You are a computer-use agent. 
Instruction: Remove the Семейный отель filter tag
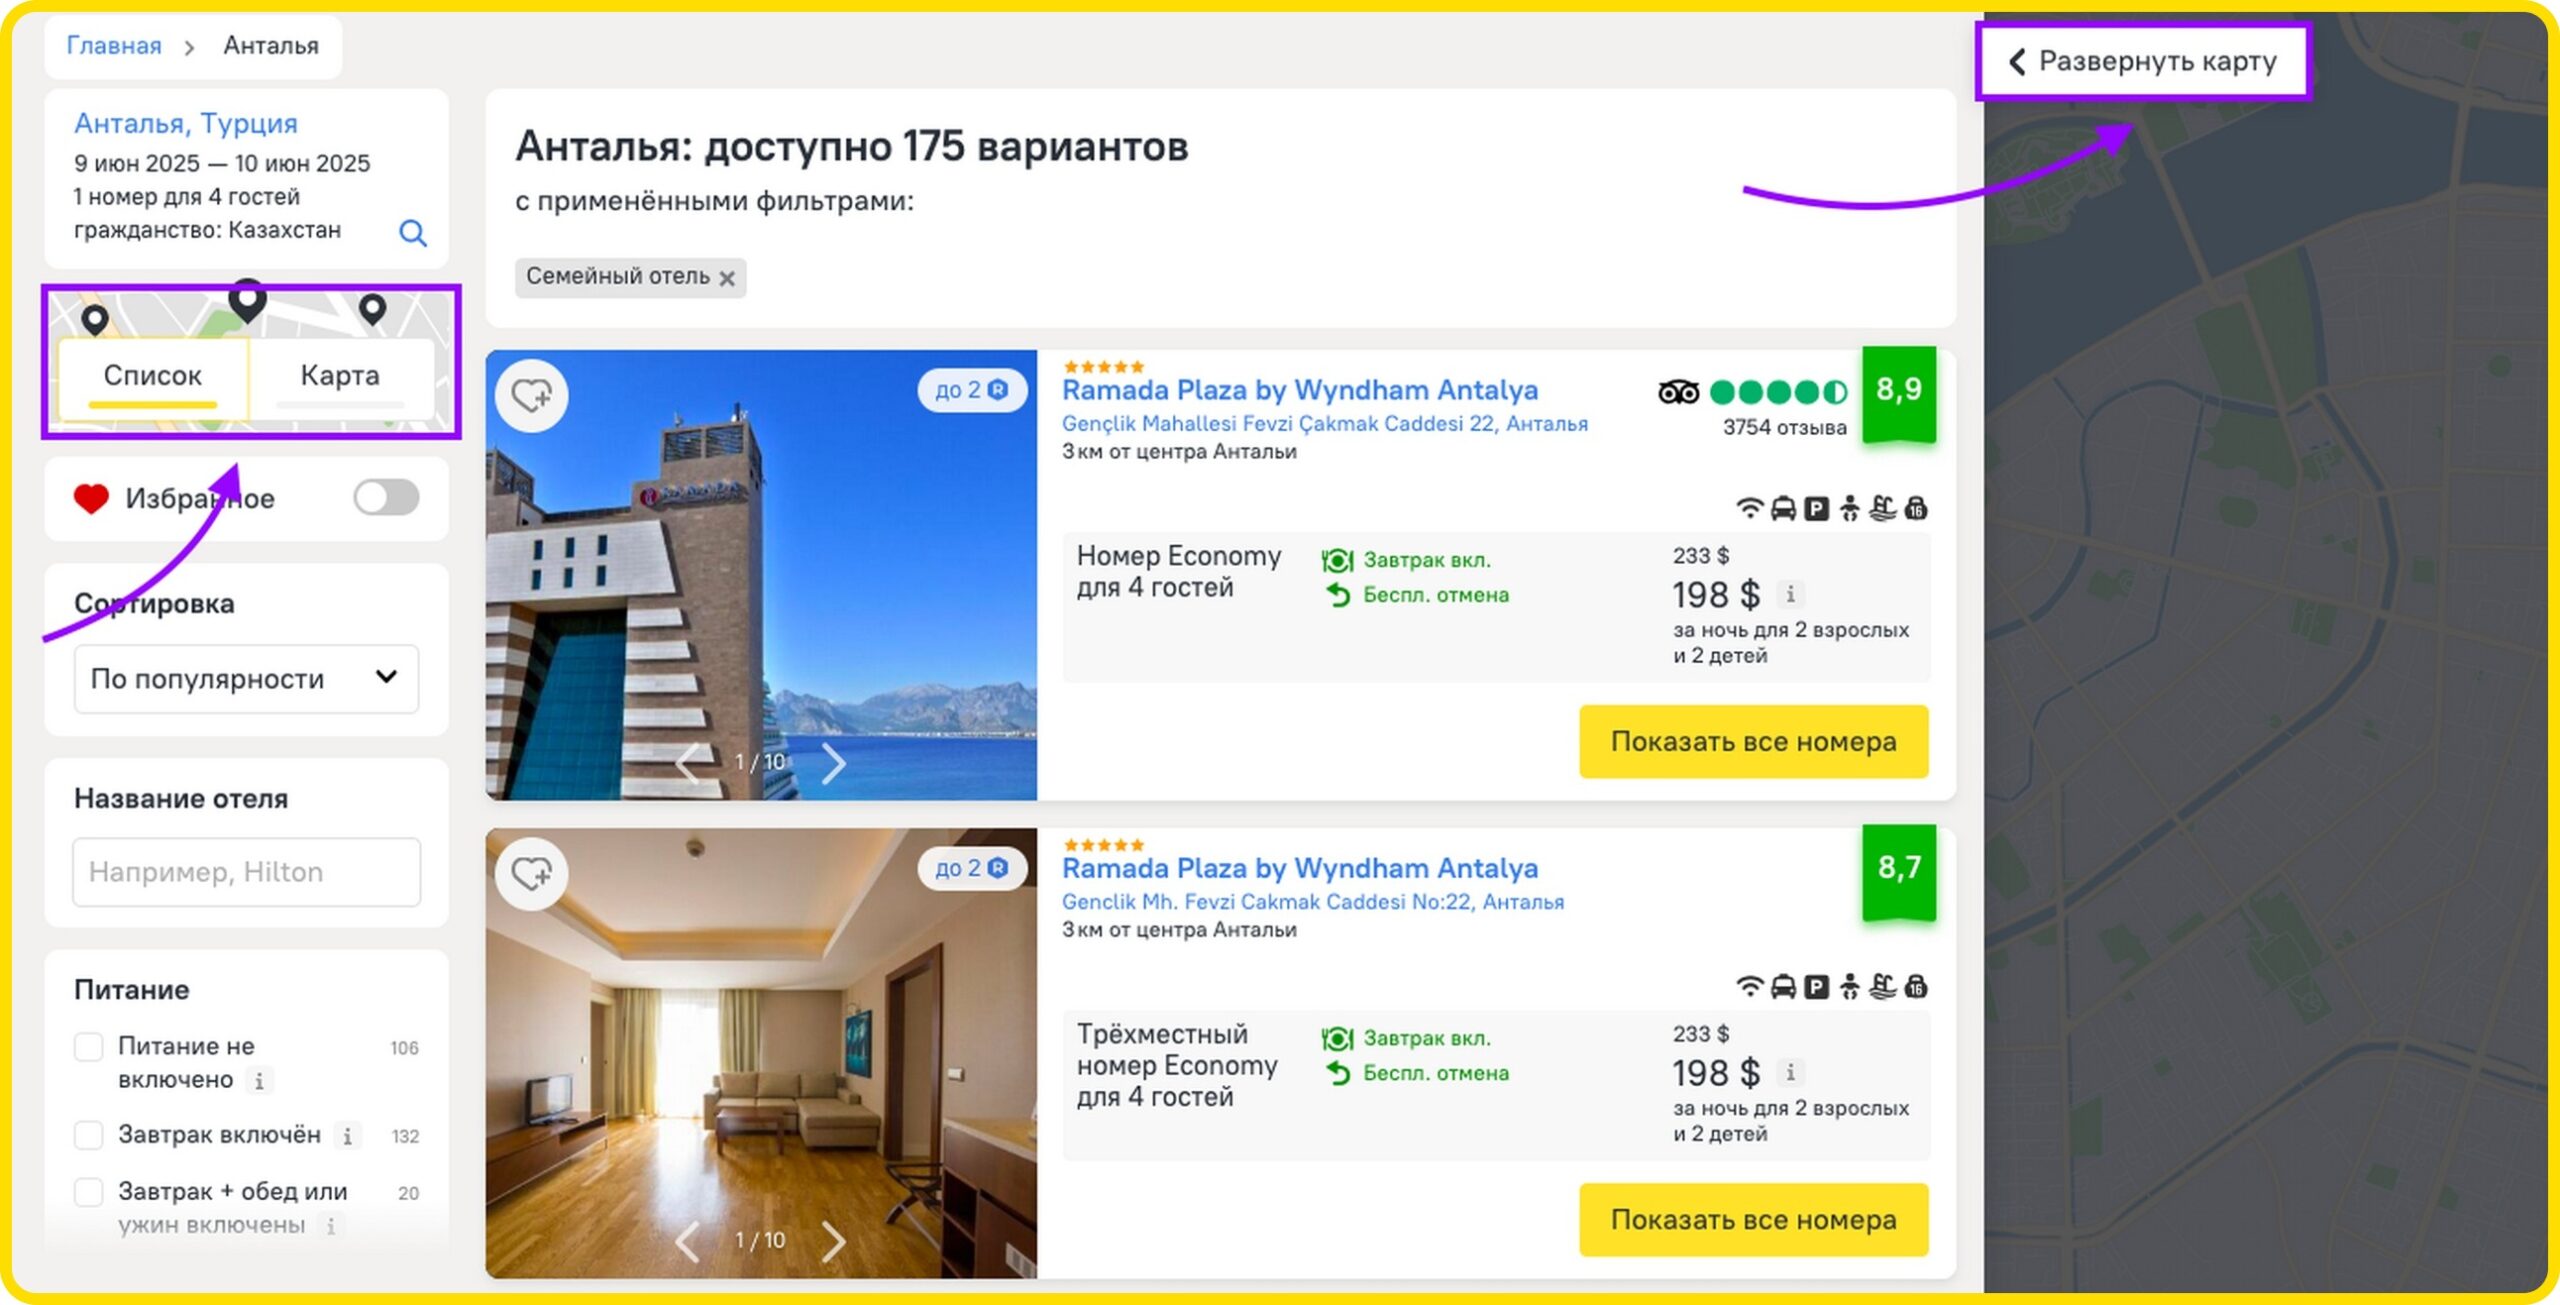pyautogui.click(x=727, y=279)
